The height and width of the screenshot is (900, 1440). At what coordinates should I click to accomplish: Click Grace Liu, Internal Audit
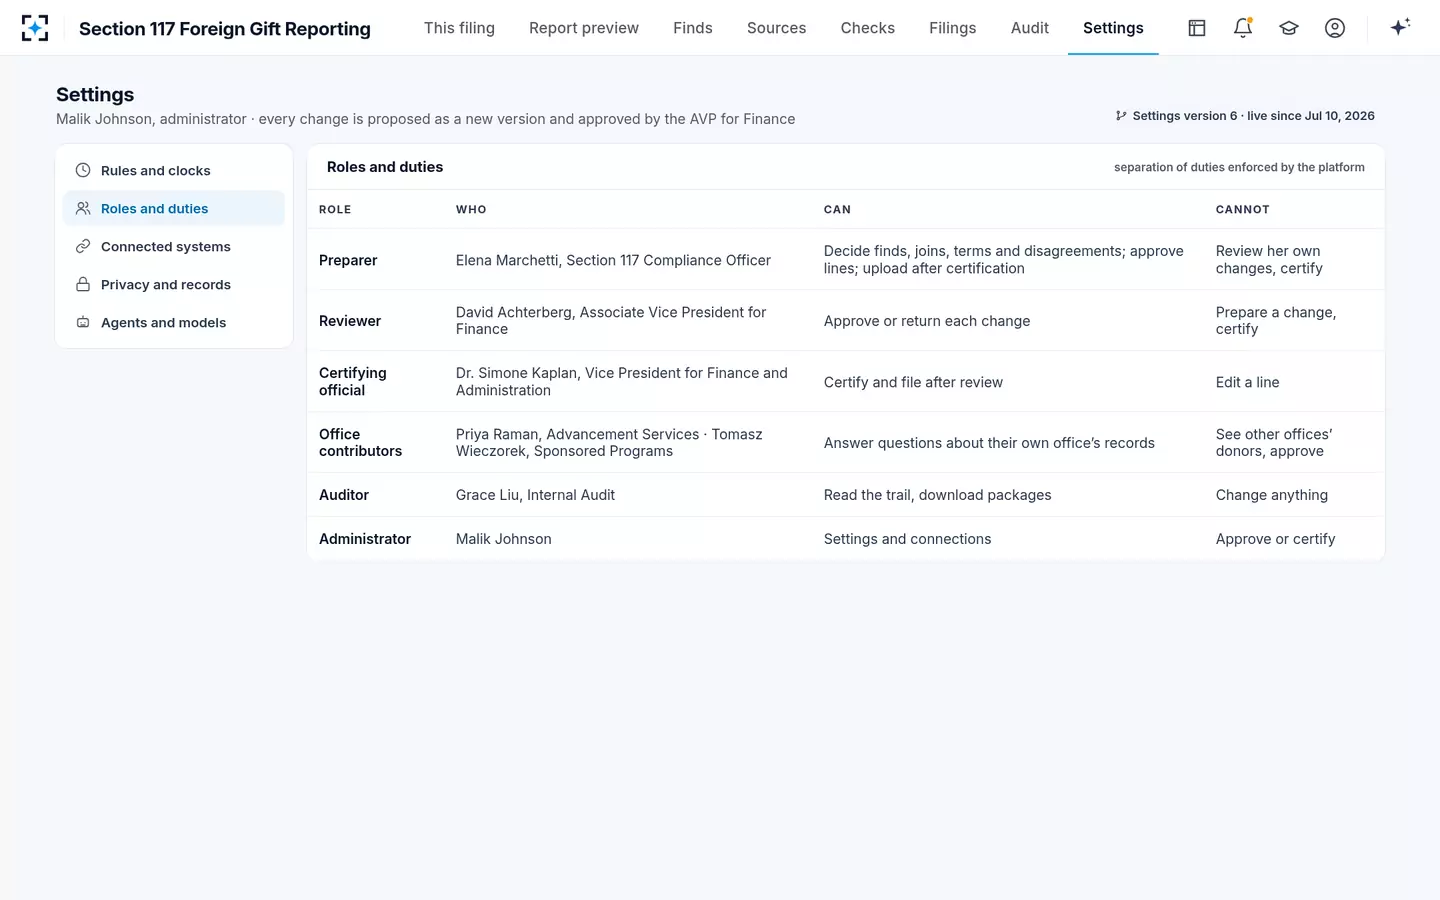535,495
